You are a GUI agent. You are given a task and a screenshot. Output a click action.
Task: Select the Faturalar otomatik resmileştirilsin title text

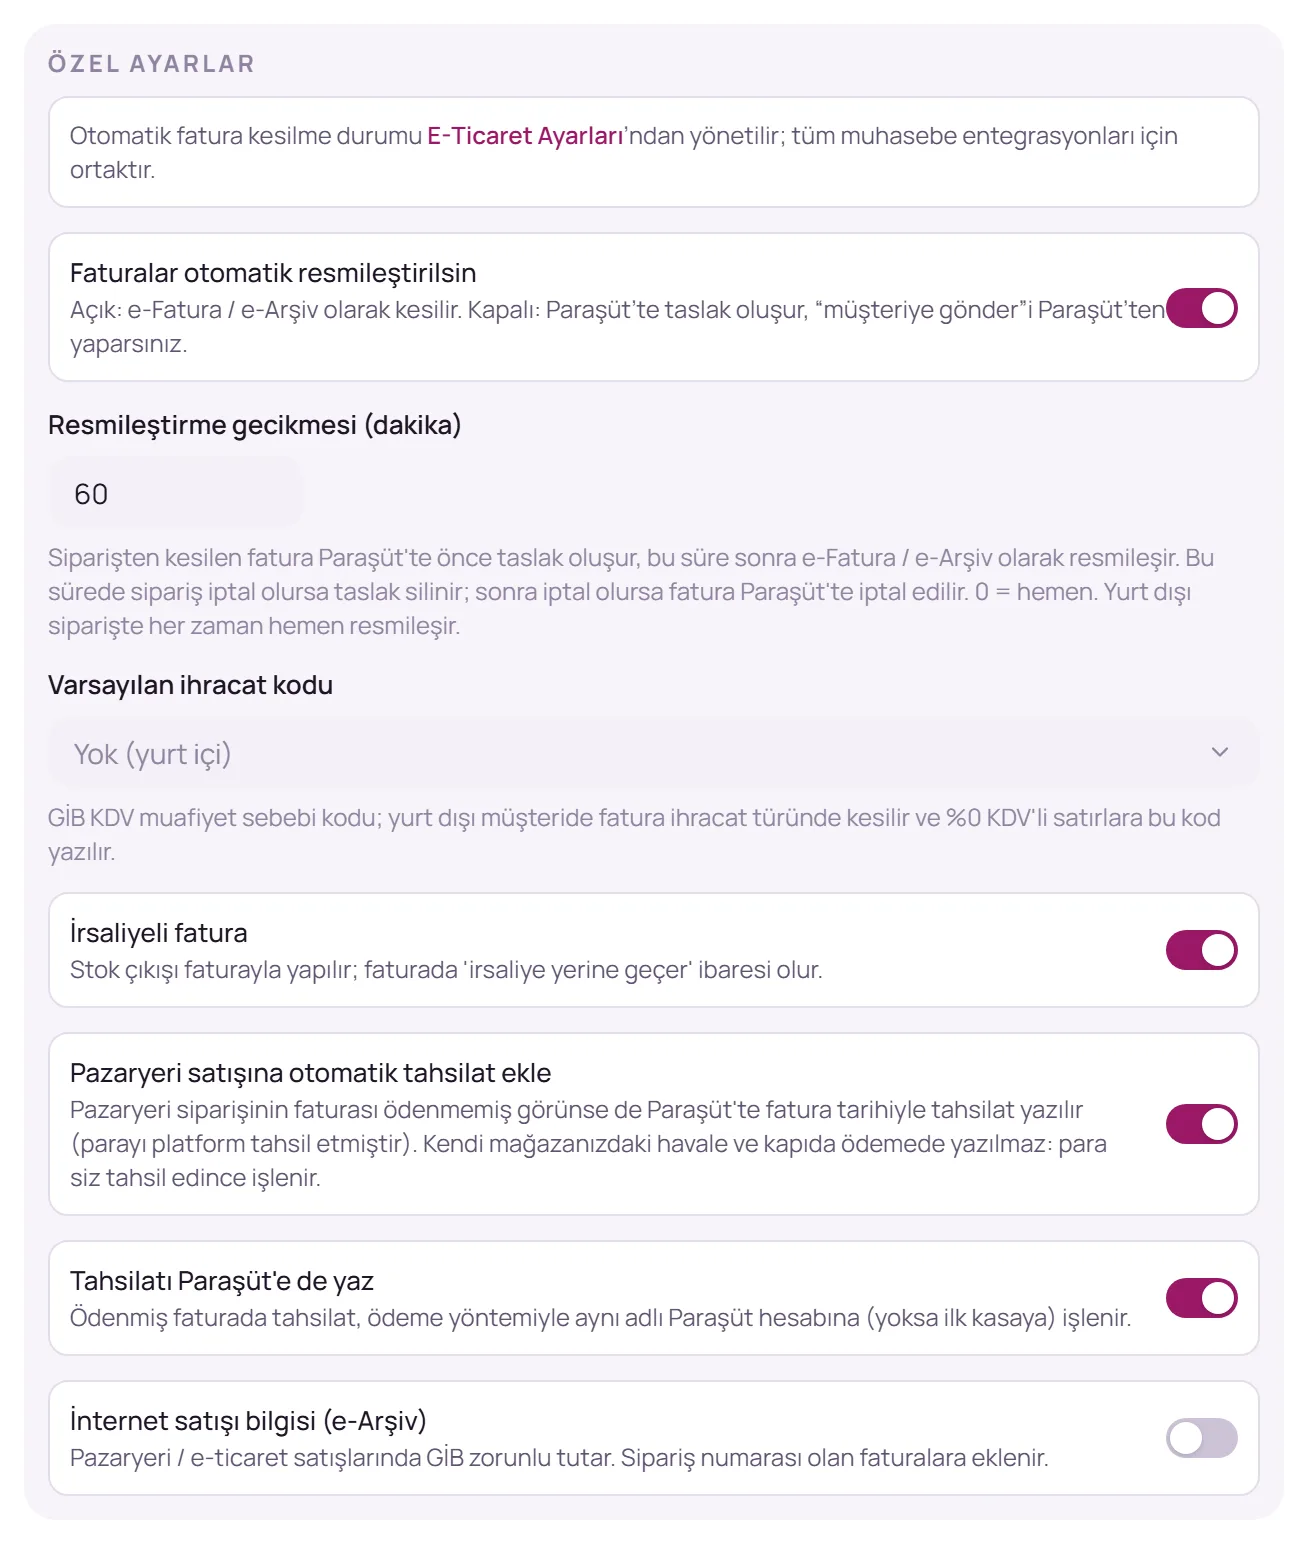point(273,273)
